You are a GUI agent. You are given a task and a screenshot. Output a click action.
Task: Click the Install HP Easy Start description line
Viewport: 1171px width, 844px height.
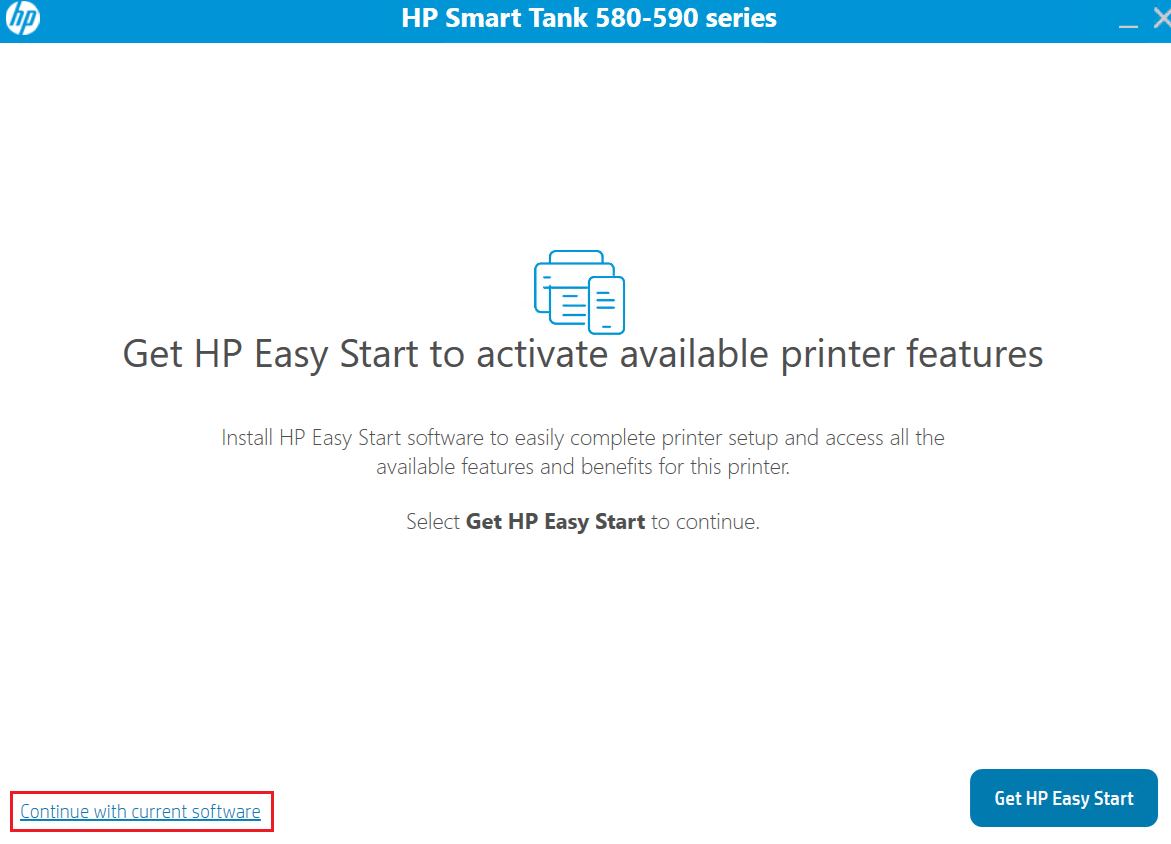pyautogui.click(x=583, y=438)
